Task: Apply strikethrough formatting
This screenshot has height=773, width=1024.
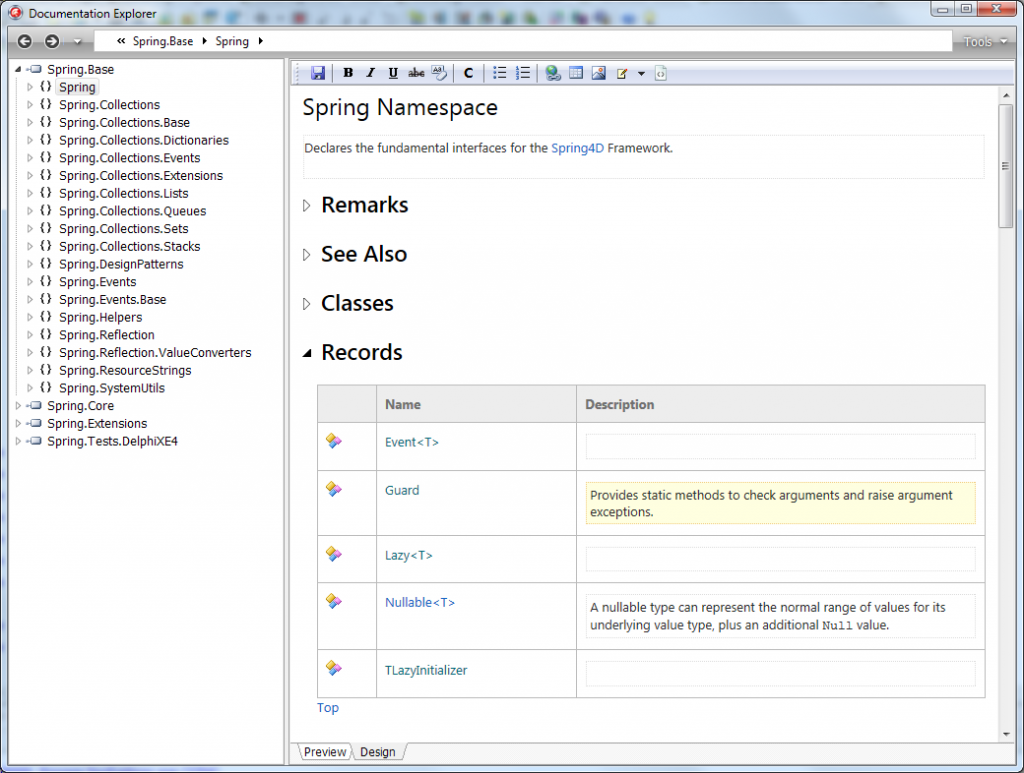Action: (x=416, y=72)
